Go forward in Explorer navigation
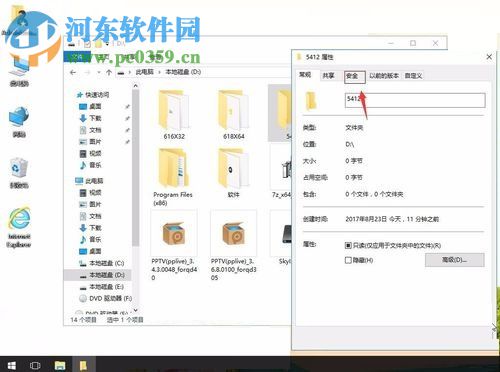Image resolution: width=500 pixels, height=372 pixels. pos(87,72)
